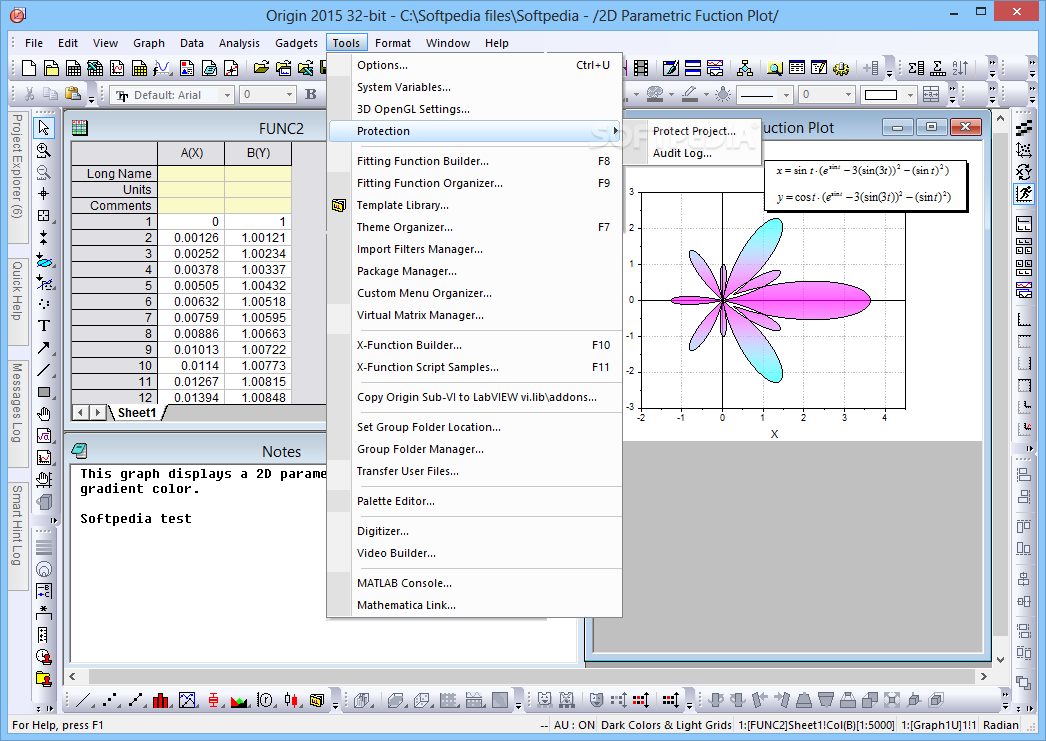Click the Code Builder gear icon
This screenshot has width=1046, height=741.
pyautogui.click(x=841, y=68)
